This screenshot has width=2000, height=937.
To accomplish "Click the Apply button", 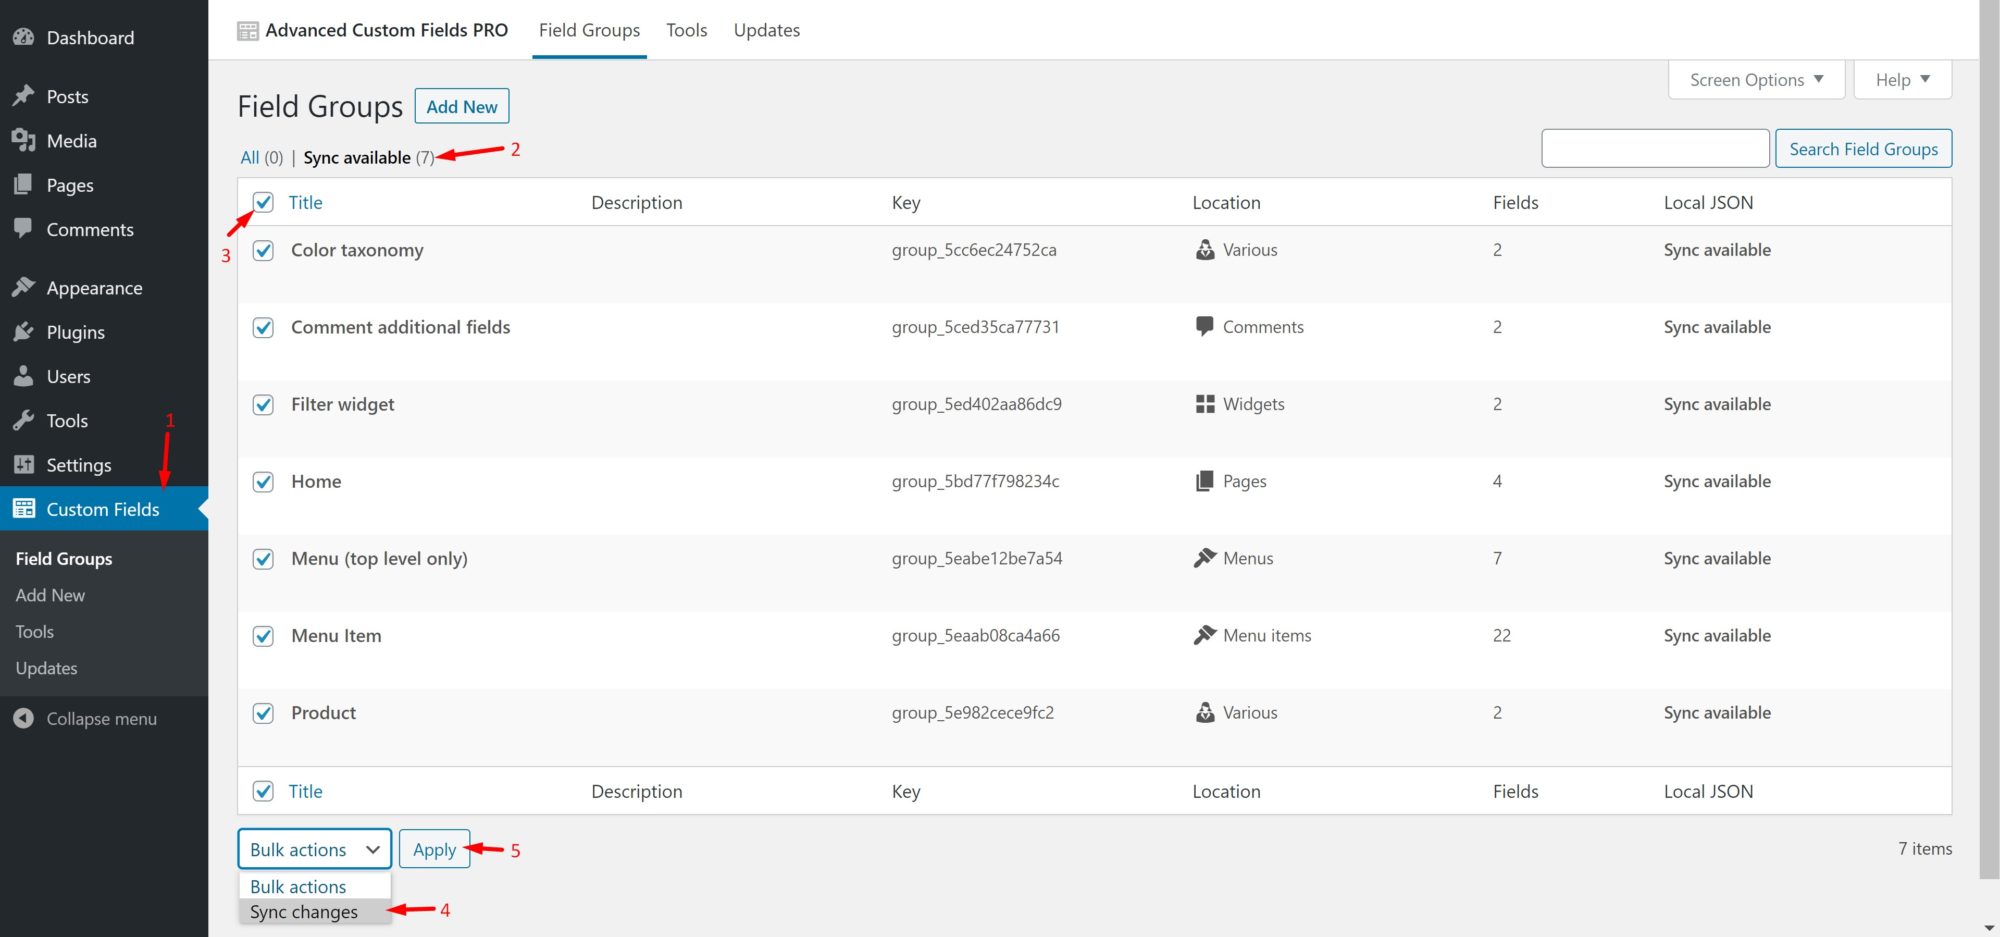I will (434, 849).
